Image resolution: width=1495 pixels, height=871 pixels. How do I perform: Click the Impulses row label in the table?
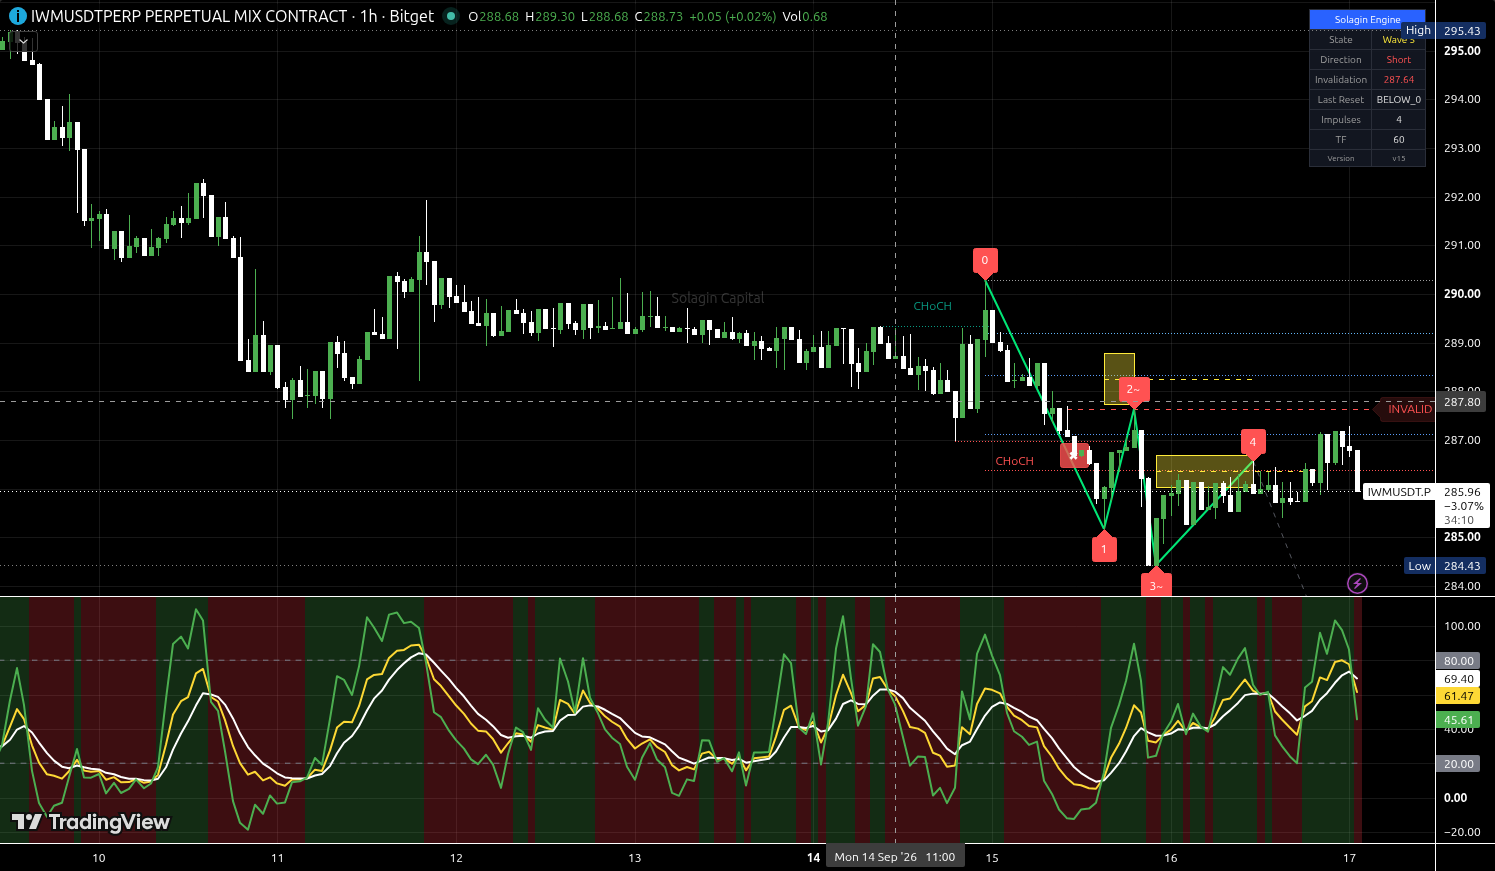[1341, 120]
